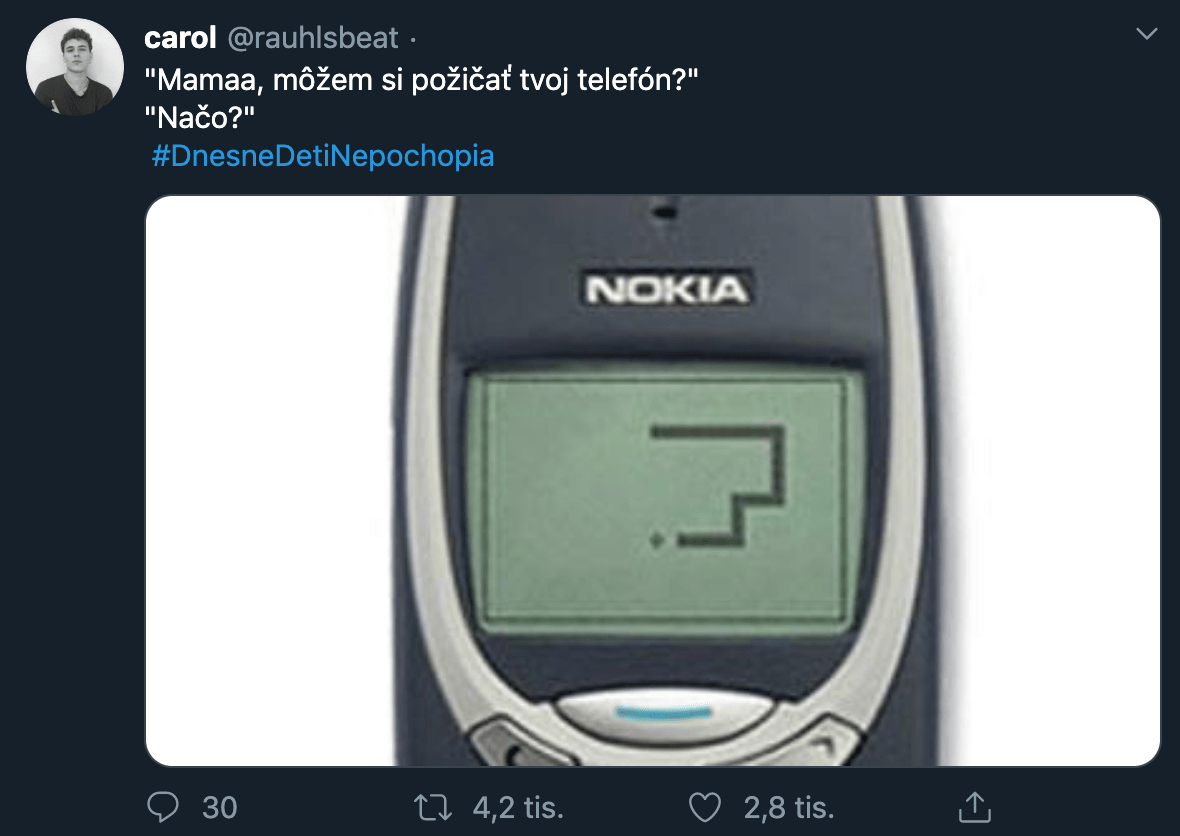
Task: Click the display name carol
Action: click(180, 38)
